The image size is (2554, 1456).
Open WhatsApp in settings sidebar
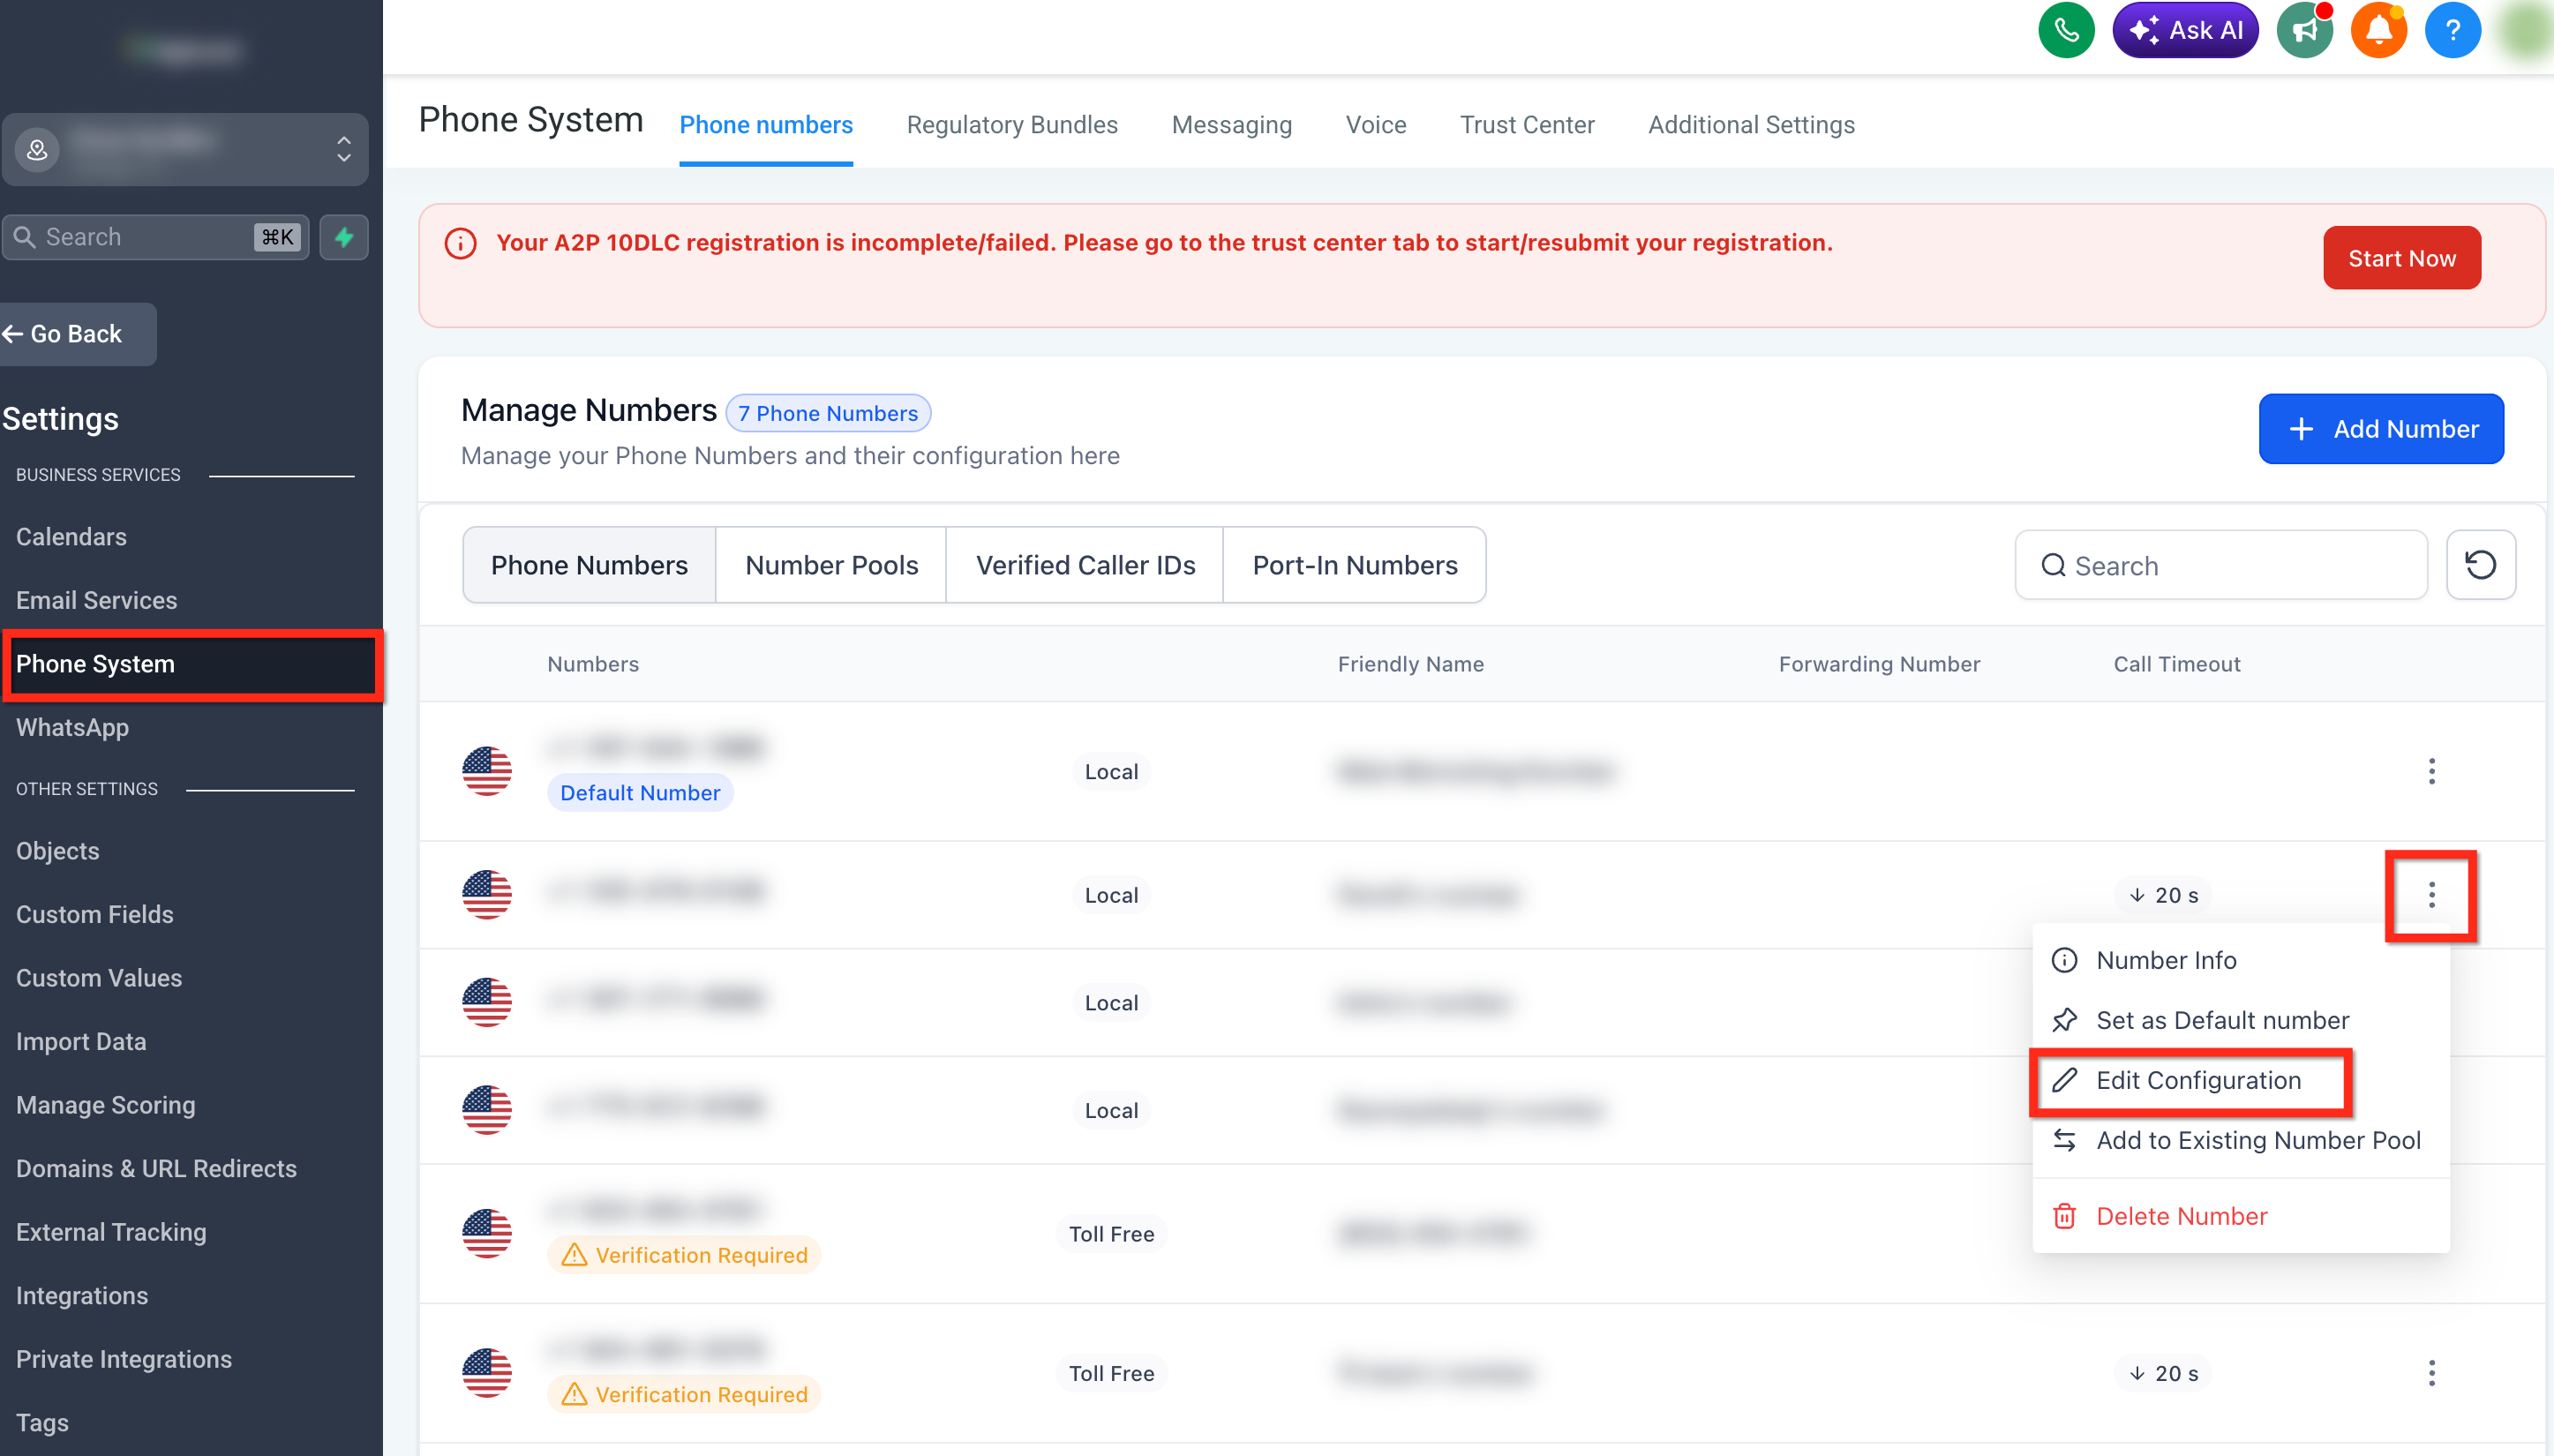(x=72, y=727)
